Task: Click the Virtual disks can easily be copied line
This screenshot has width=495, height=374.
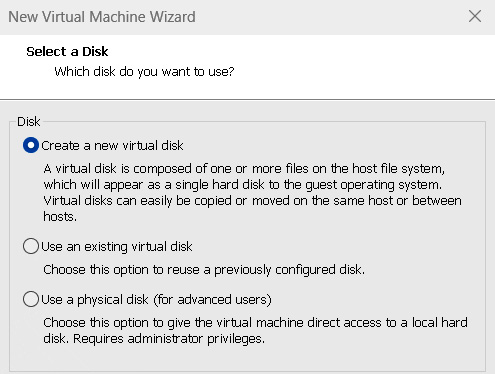Action: point(252,201)
